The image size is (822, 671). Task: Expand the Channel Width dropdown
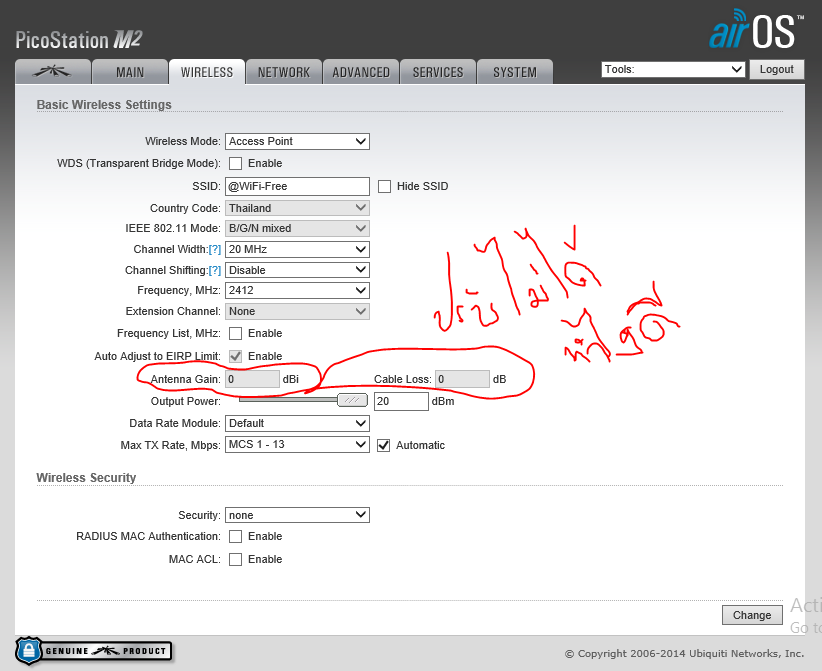[297, 249]
